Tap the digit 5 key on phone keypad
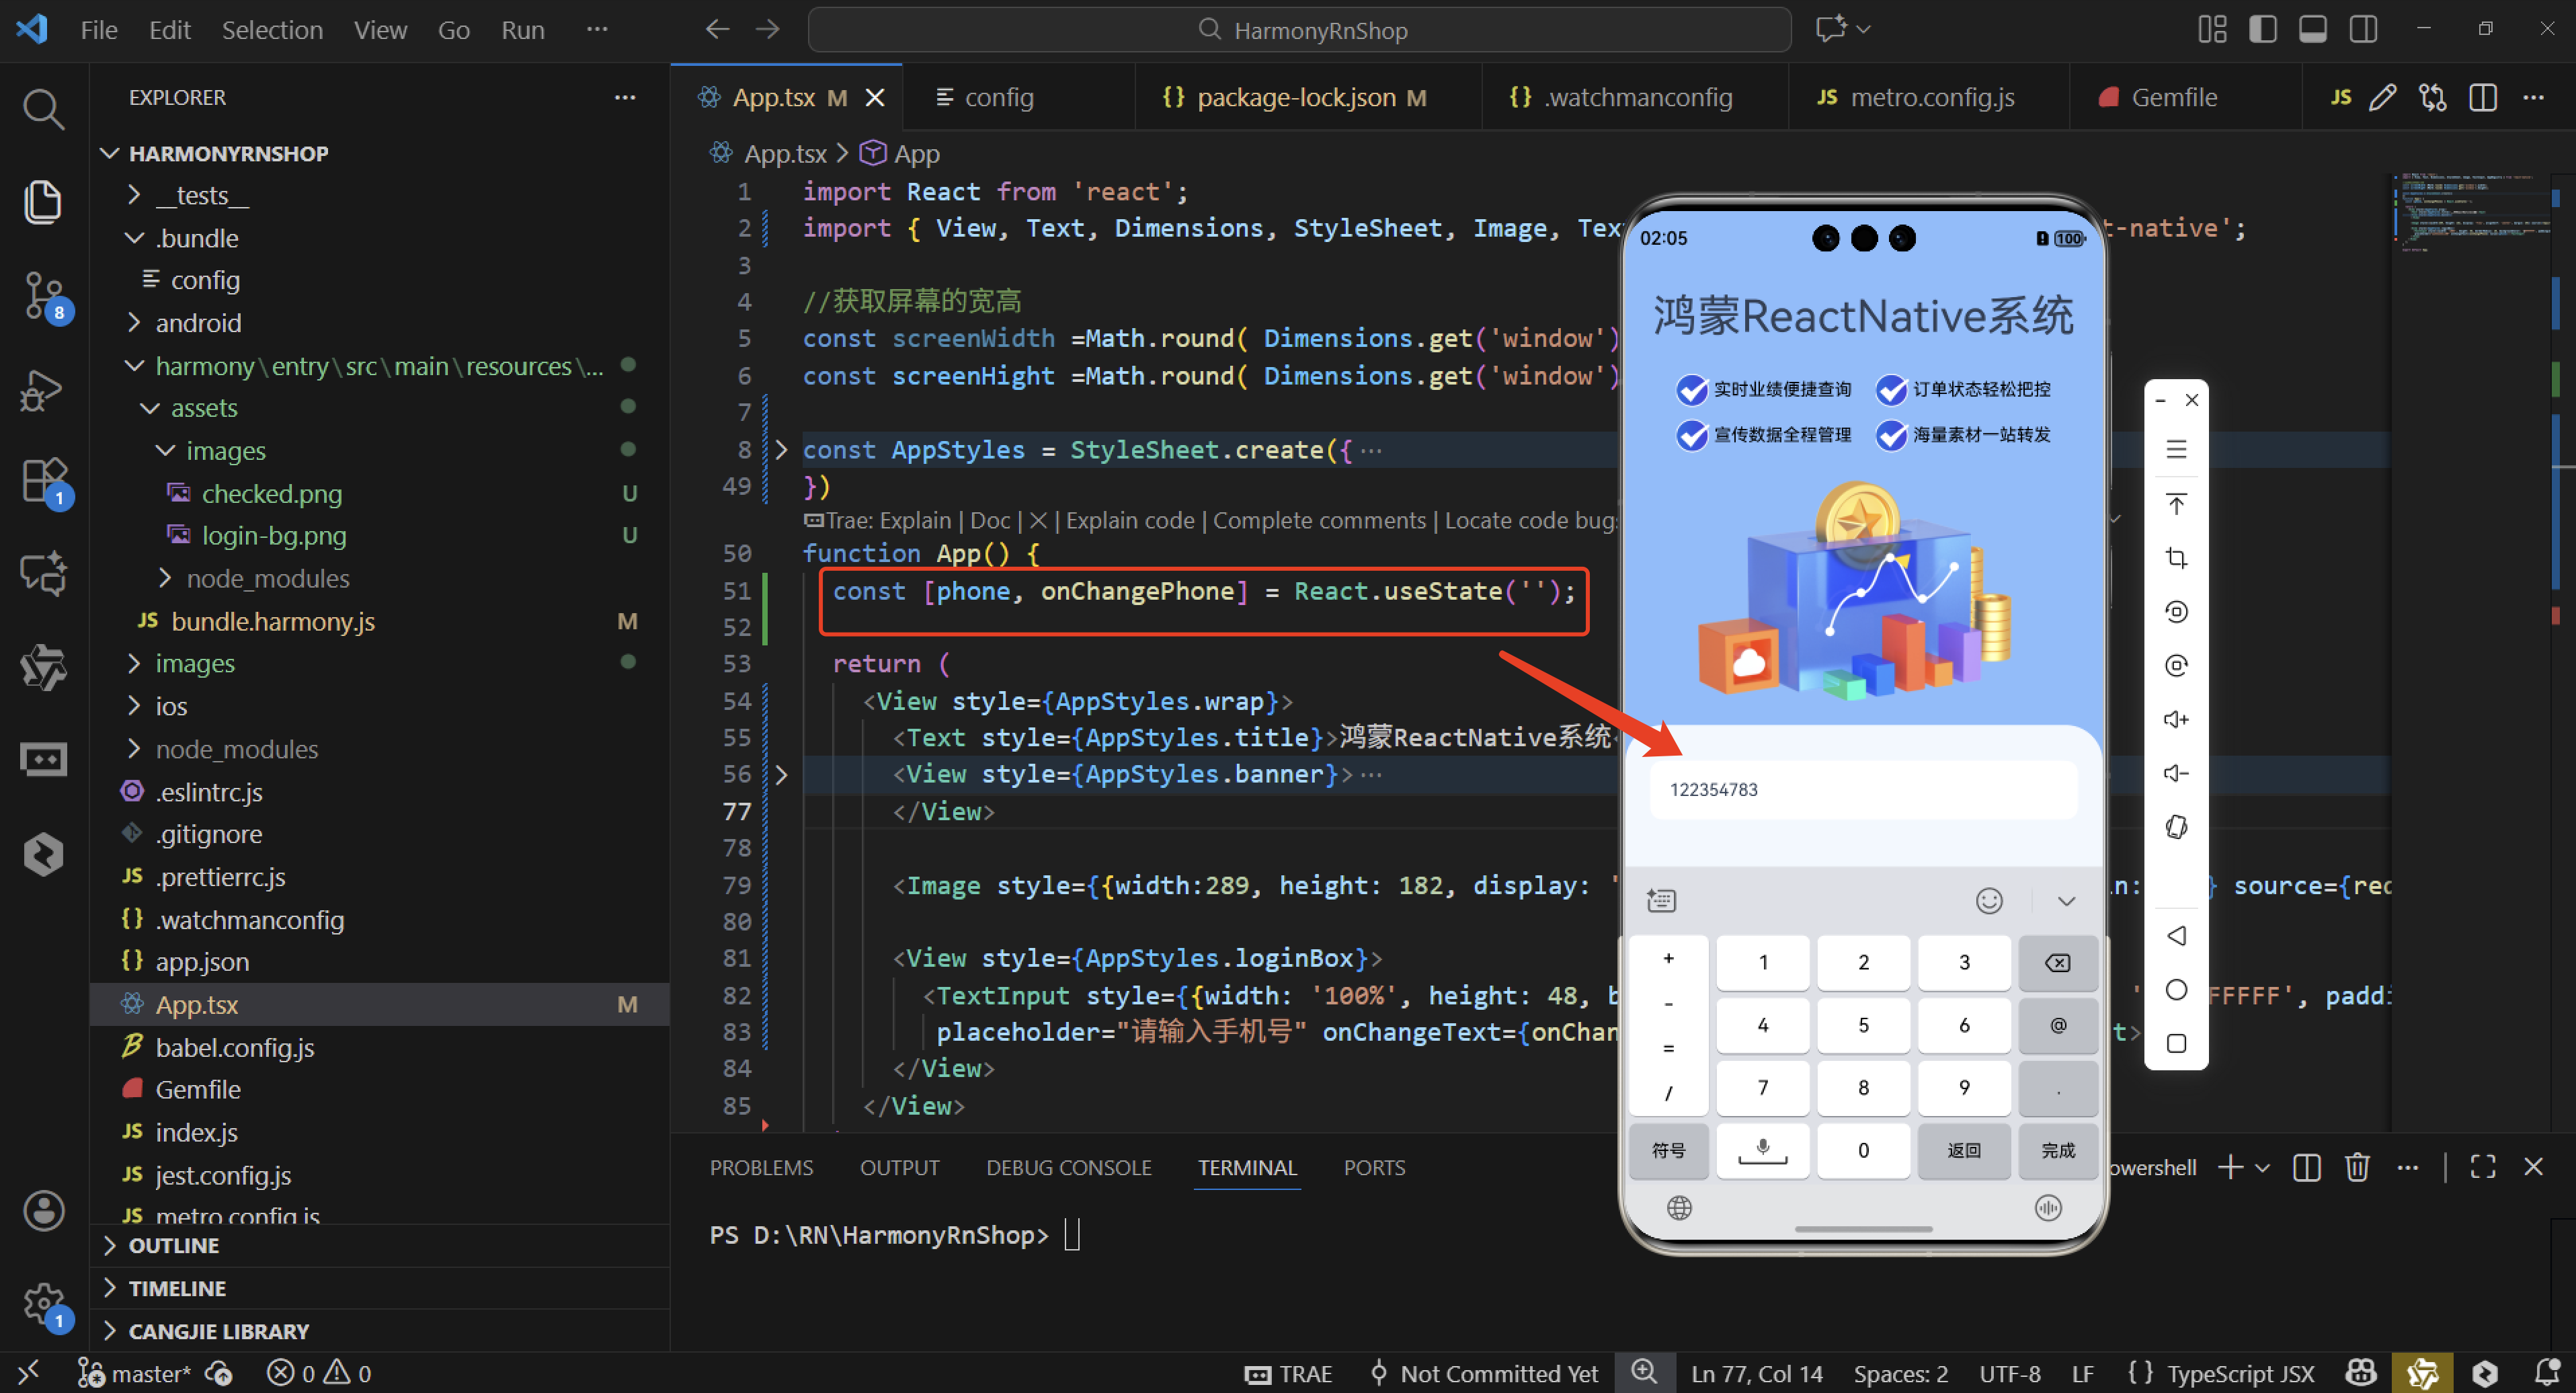Viewport: 2576px width, 1393px height. coord(1863,1025)
